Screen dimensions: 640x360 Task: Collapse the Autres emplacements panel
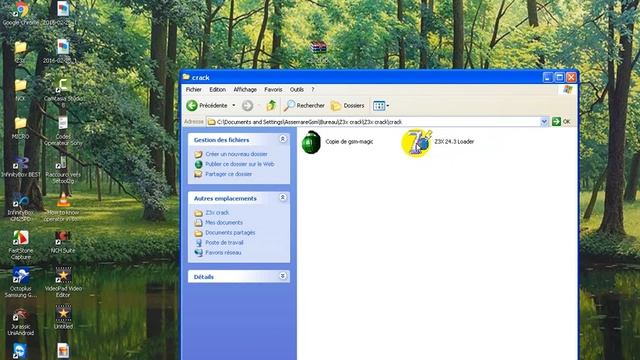(282, 198)
